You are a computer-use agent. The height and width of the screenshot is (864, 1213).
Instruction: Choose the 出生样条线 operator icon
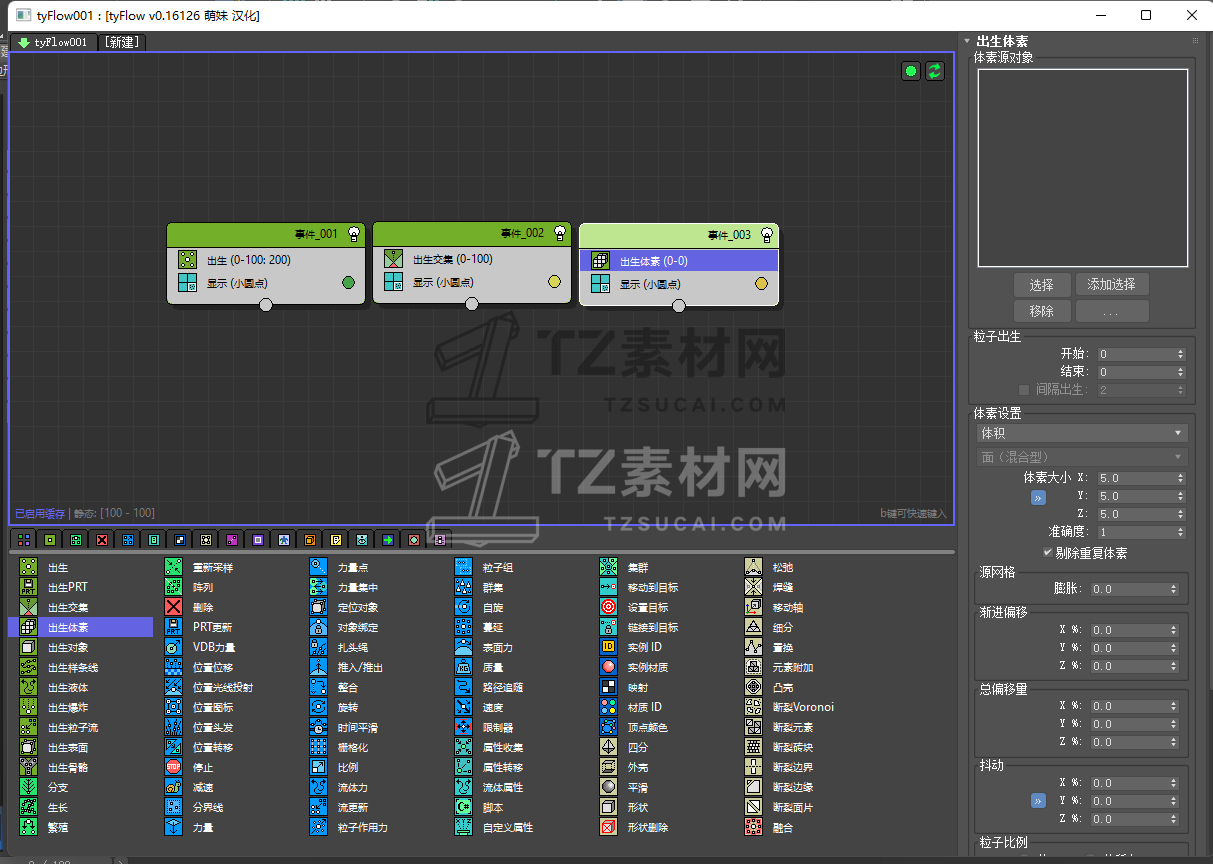29,667
